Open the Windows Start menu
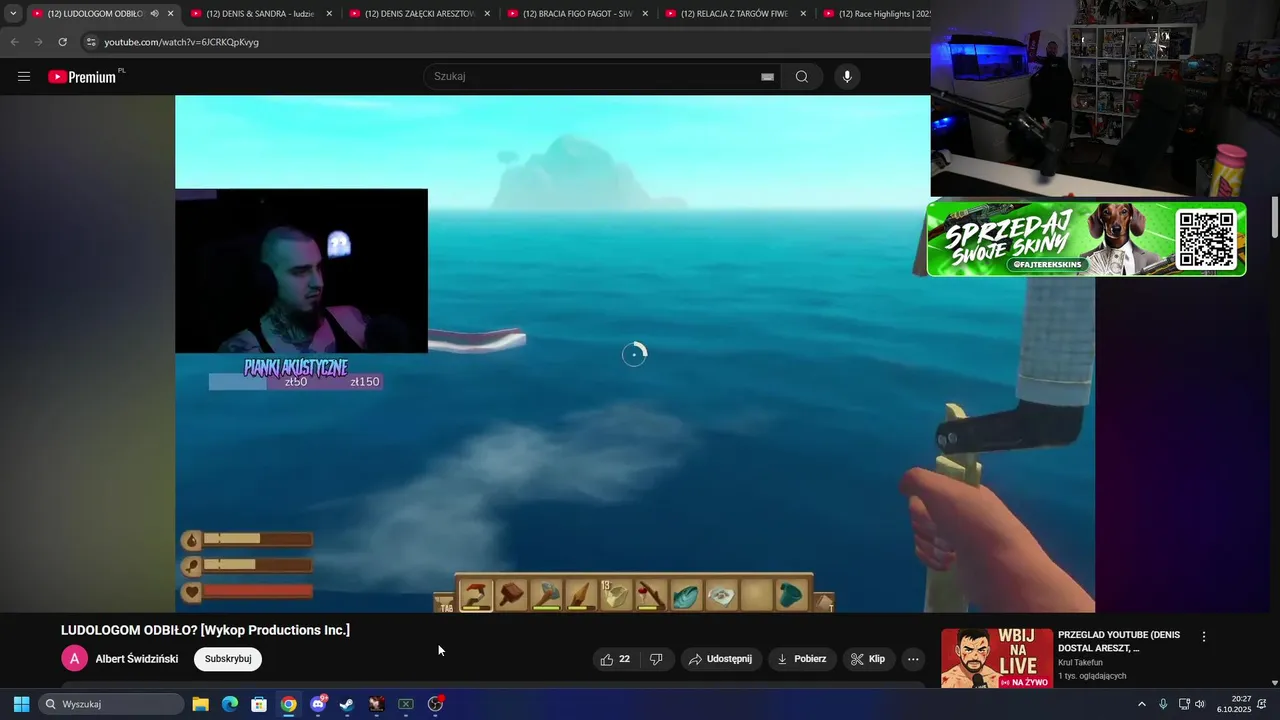 coord(21,704)
